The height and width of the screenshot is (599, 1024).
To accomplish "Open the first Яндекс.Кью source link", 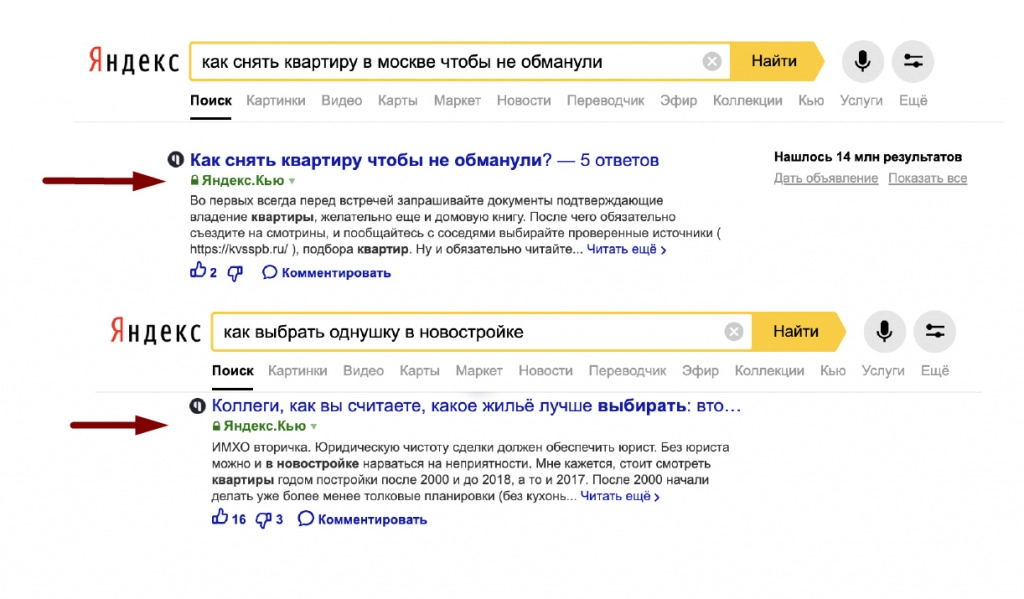I will (243, 180).
